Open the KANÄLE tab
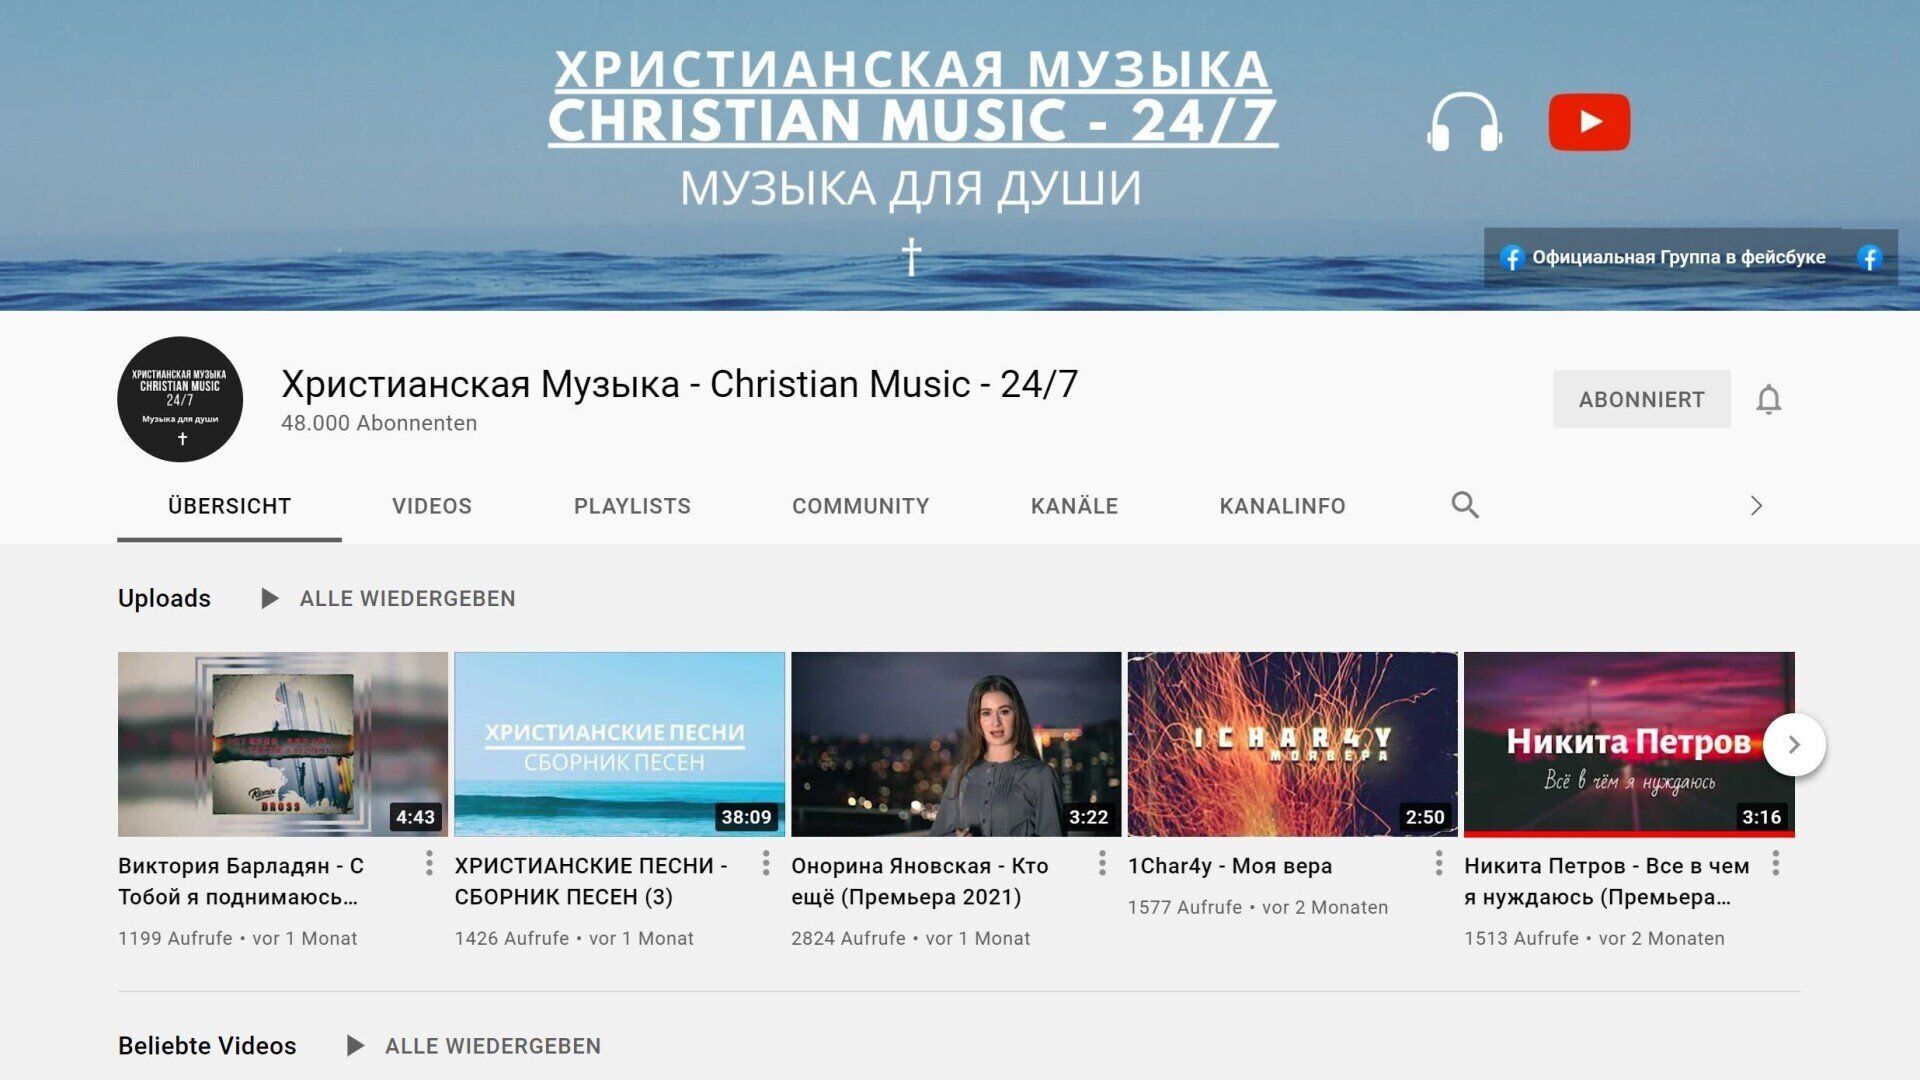The width and height of the screenshot is (1920, 1080). (x=1074, y=506)
